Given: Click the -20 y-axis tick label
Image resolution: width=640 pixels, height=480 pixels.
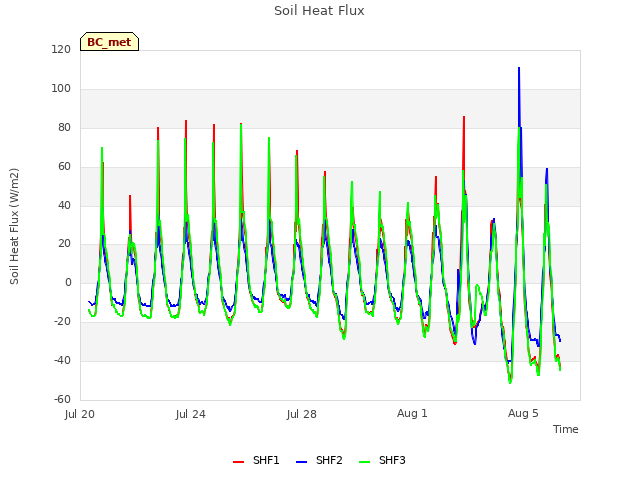Looking at the screenshot, I should [x=62, y=322].
